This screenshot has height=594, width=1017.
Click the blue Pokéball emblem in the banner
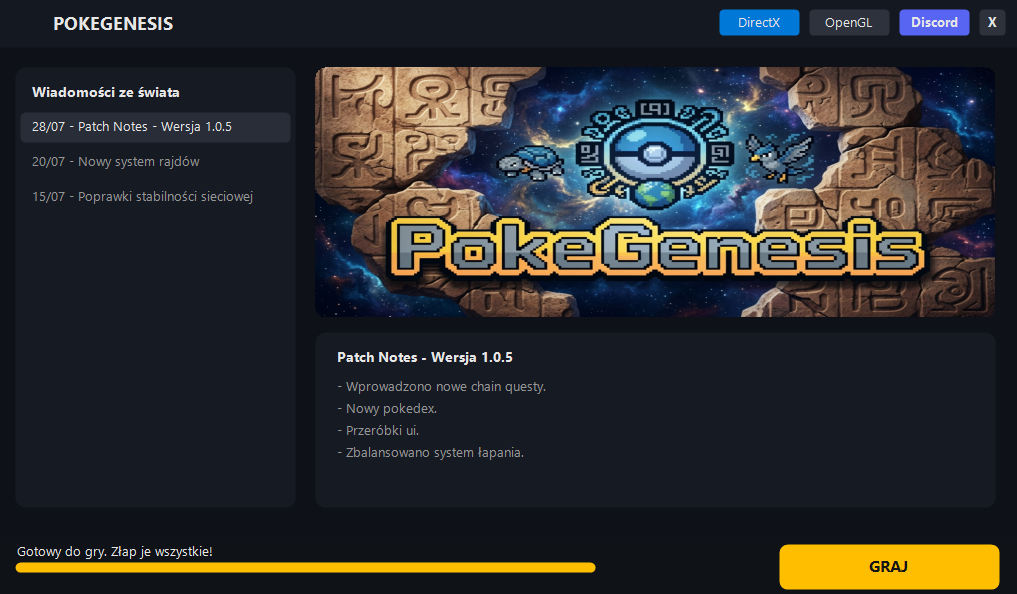[x=652, y=154]
